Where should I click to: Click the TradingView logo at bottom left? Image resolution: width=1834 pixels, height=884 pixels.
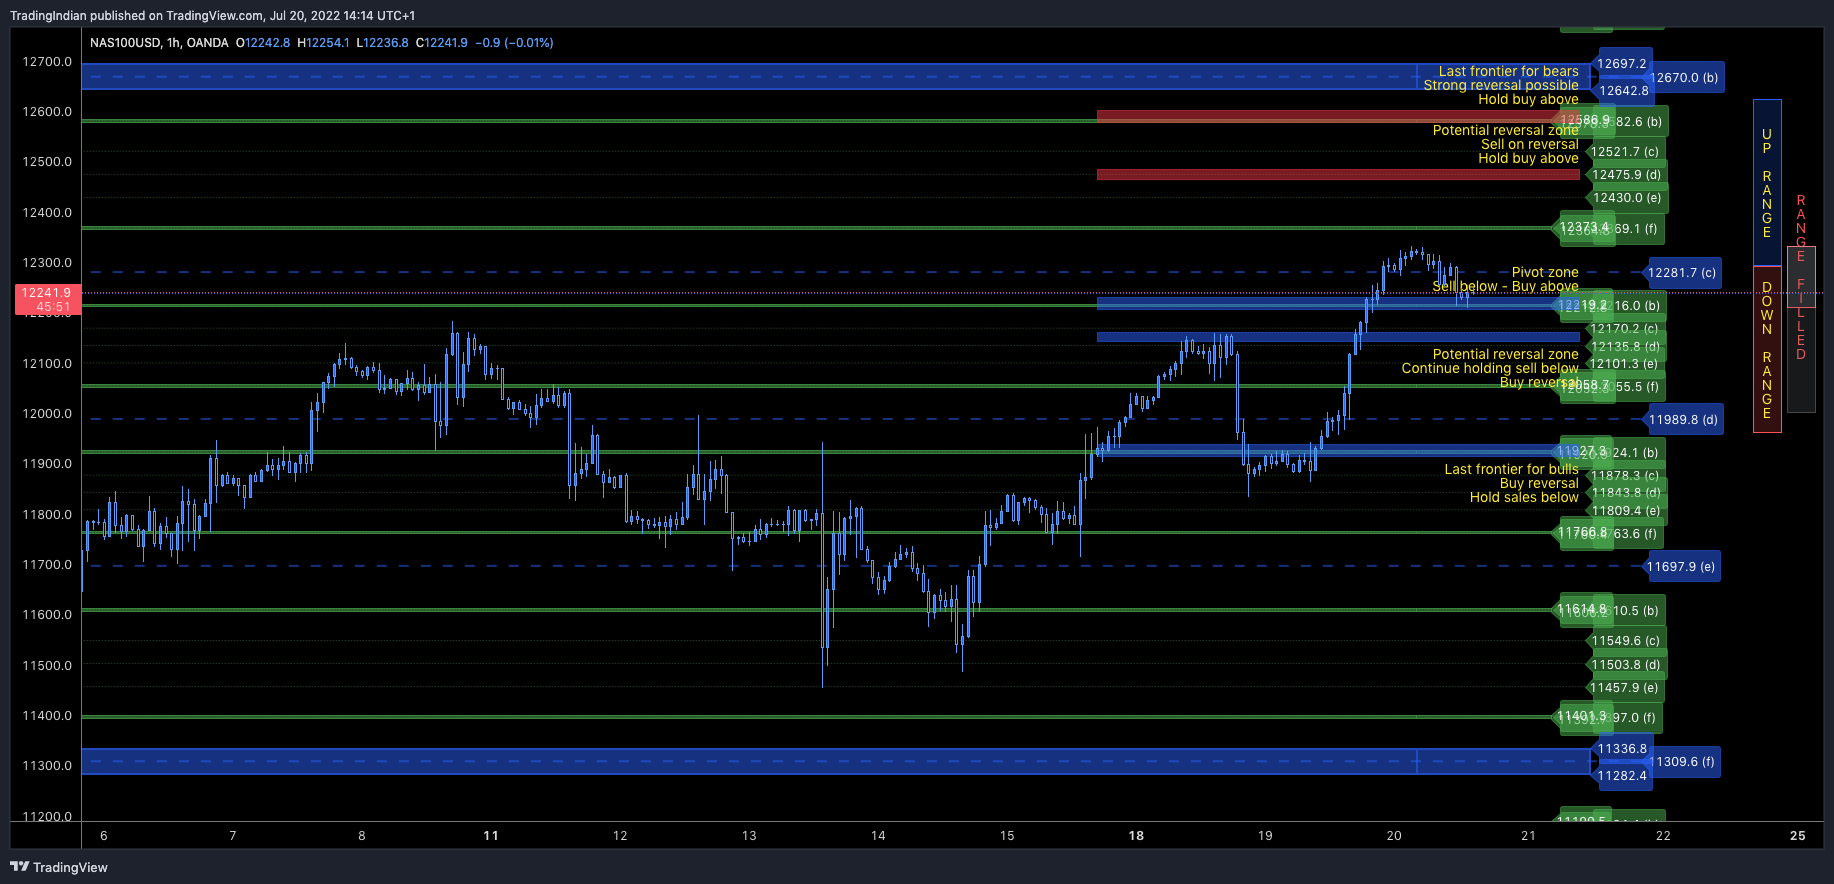[x=59, y=867]
